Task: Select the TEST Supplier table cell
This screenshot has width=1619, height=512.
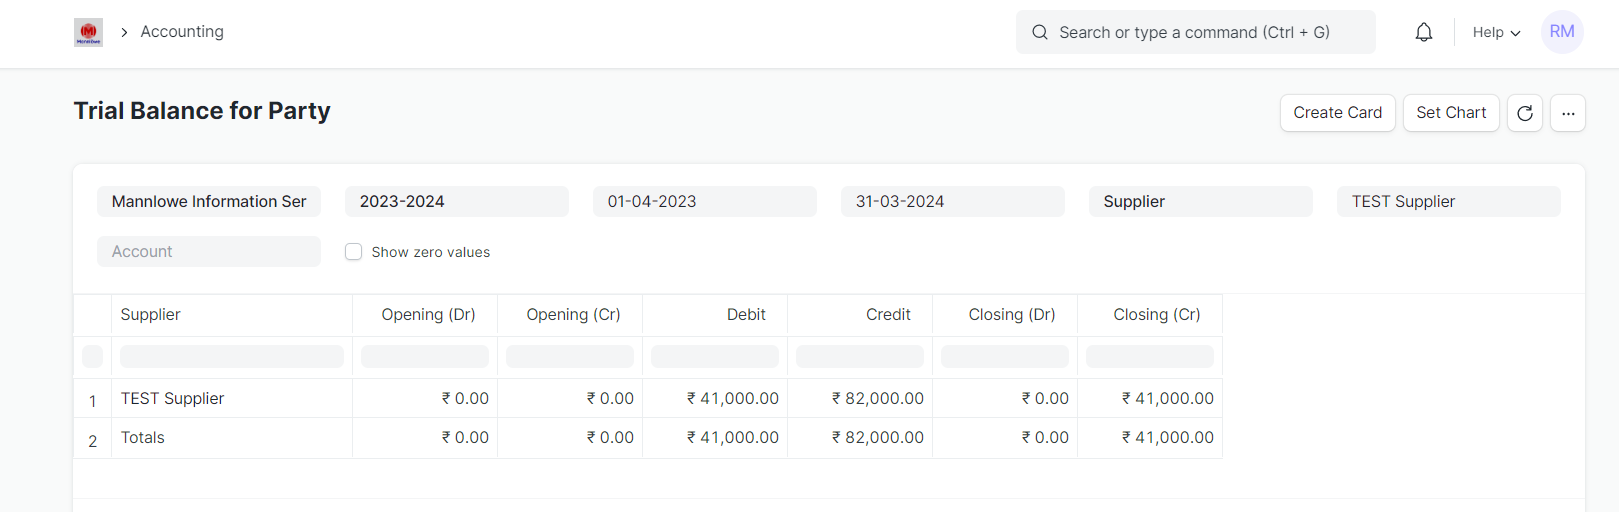Action: [232, 398]
